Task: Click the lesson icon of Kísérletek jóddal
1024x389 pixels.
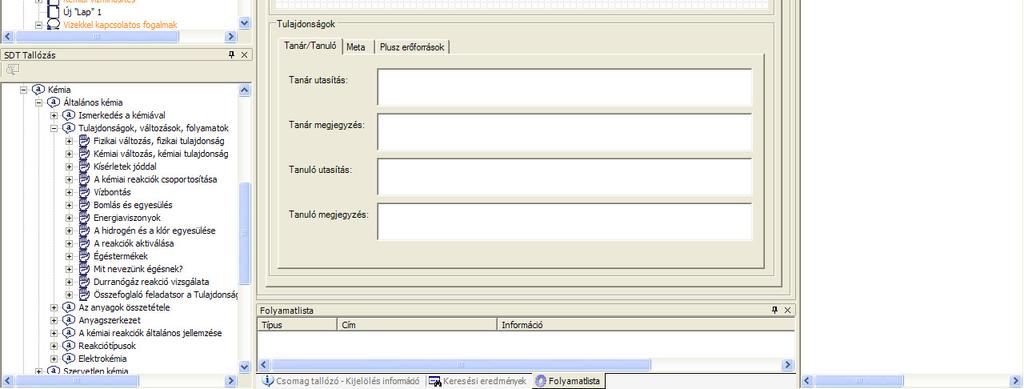Action: 84,166
